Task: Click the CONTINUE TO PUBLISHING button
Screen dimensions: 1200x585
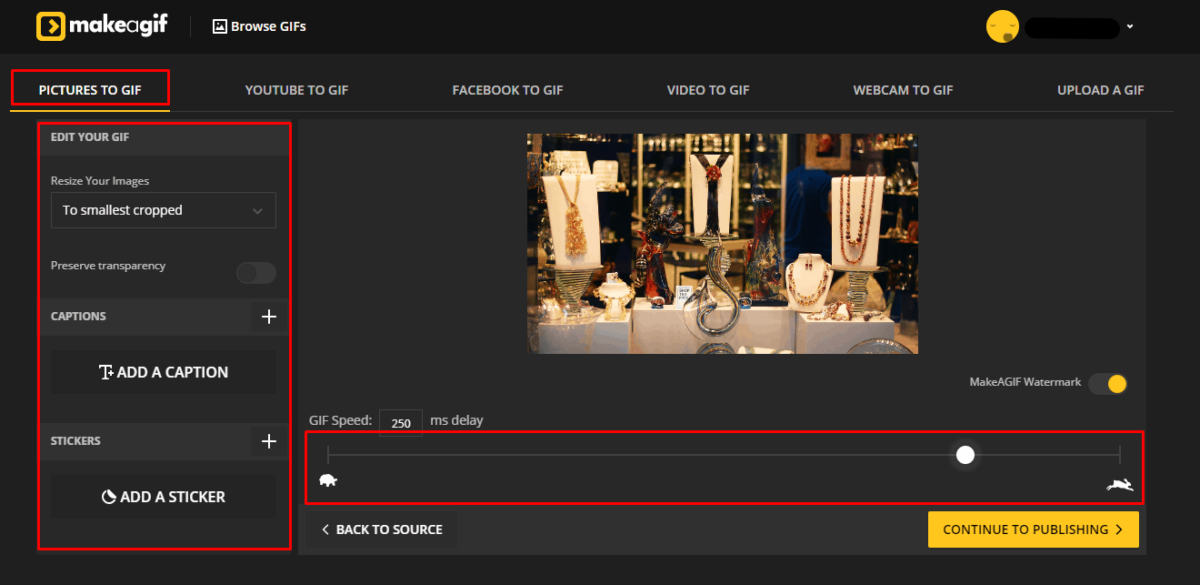Action: 1033,529
